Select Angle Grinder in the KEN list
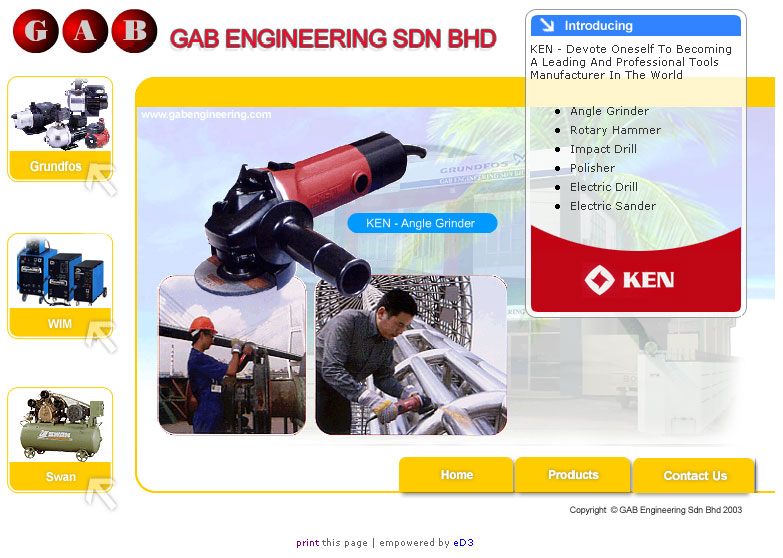Viewport: 783px width, 558px height. [x=609, y=111]
